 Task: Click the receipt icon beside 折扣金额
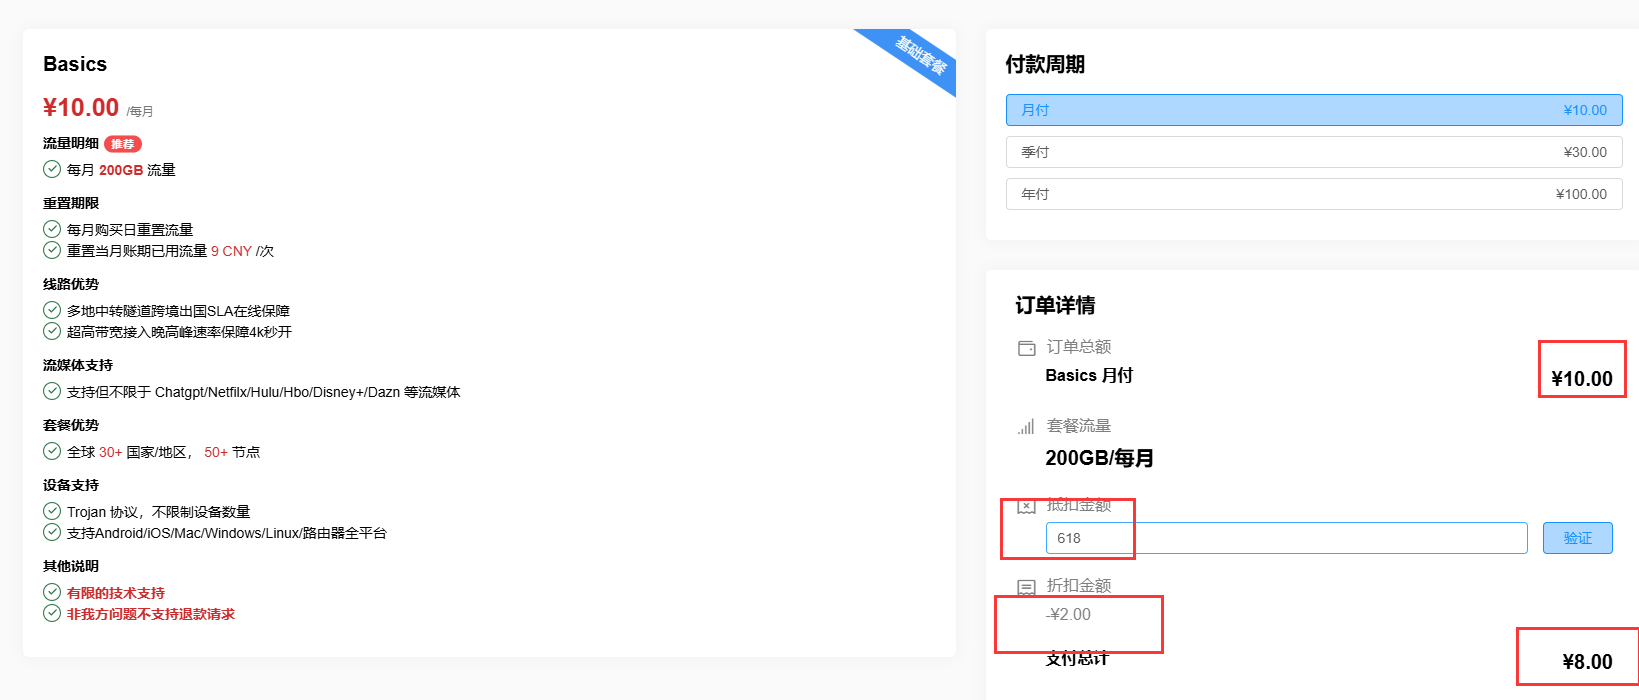tap(1026, 587)
